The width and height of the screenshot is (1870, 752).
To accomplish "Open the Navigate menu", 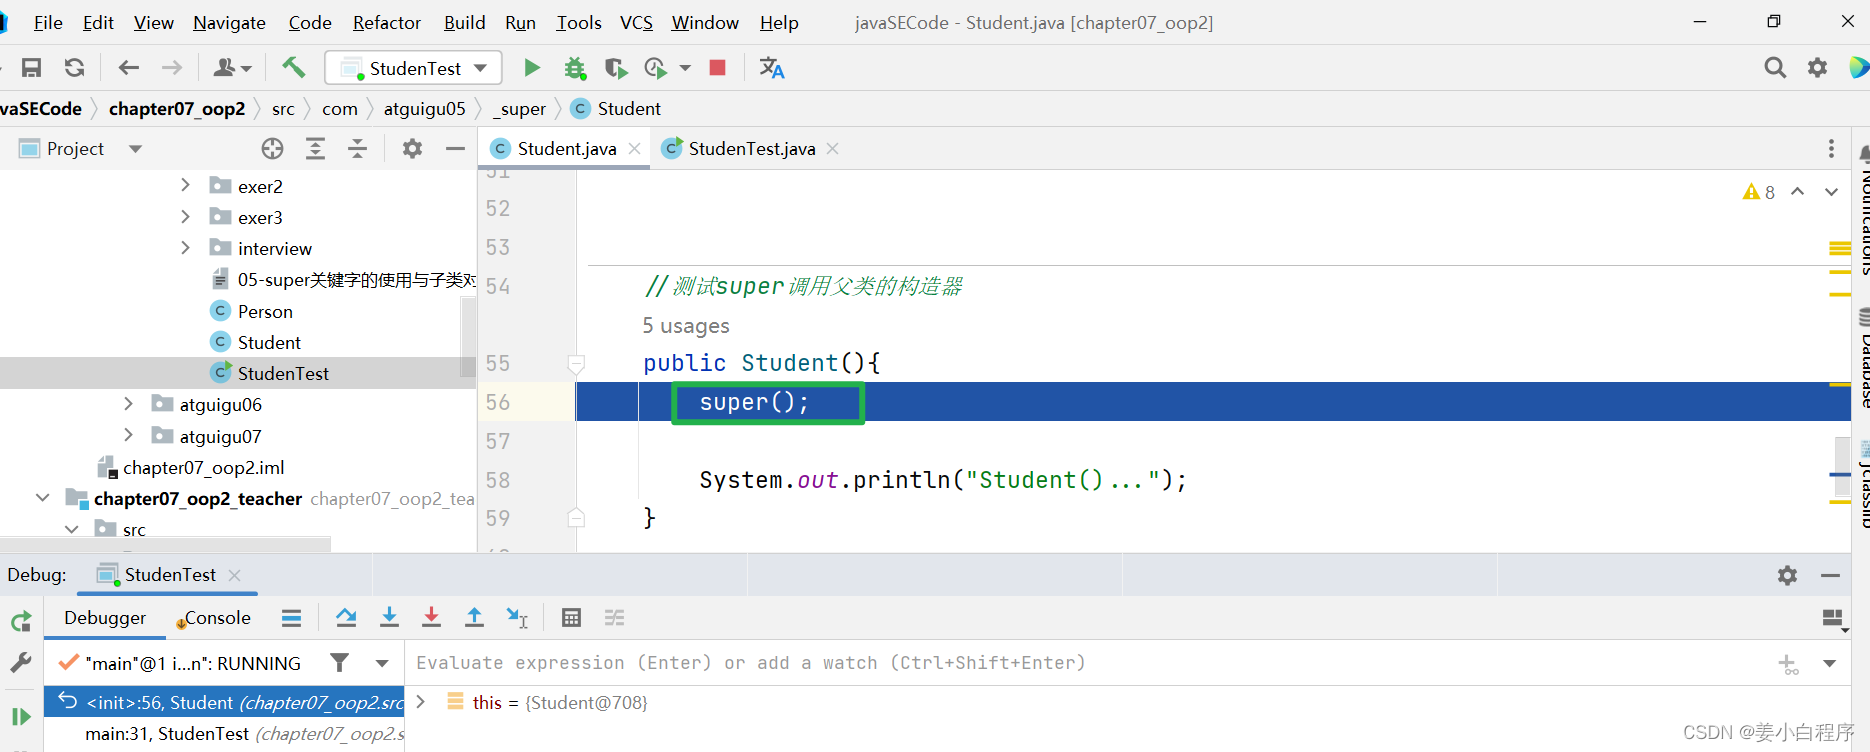I will click(x=229, y=22).
